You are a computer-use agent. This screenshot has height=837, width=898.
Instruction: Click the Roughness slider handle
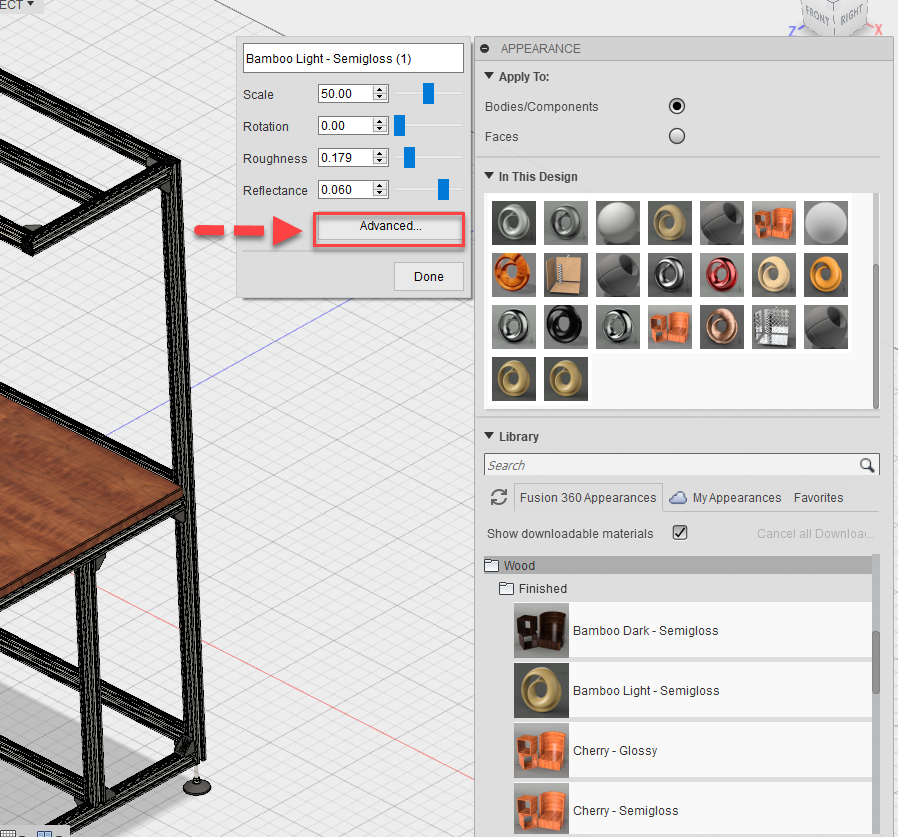click(x=408, y=157)
